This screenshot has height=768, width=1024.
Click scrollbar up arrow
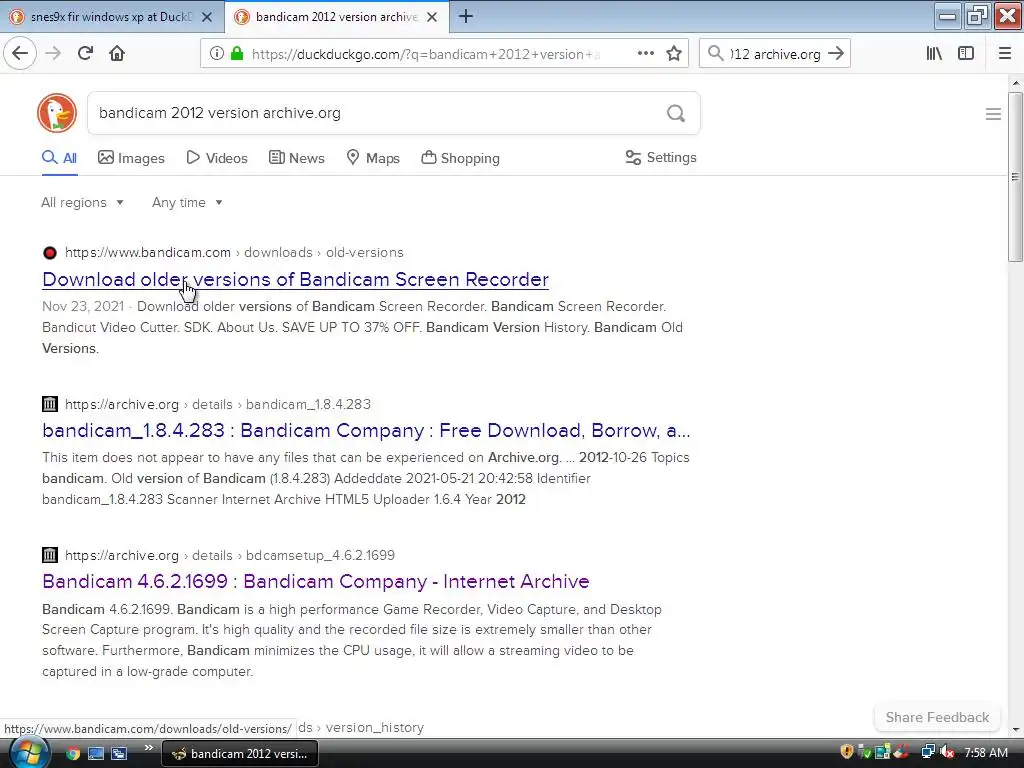click(1015, 84)
